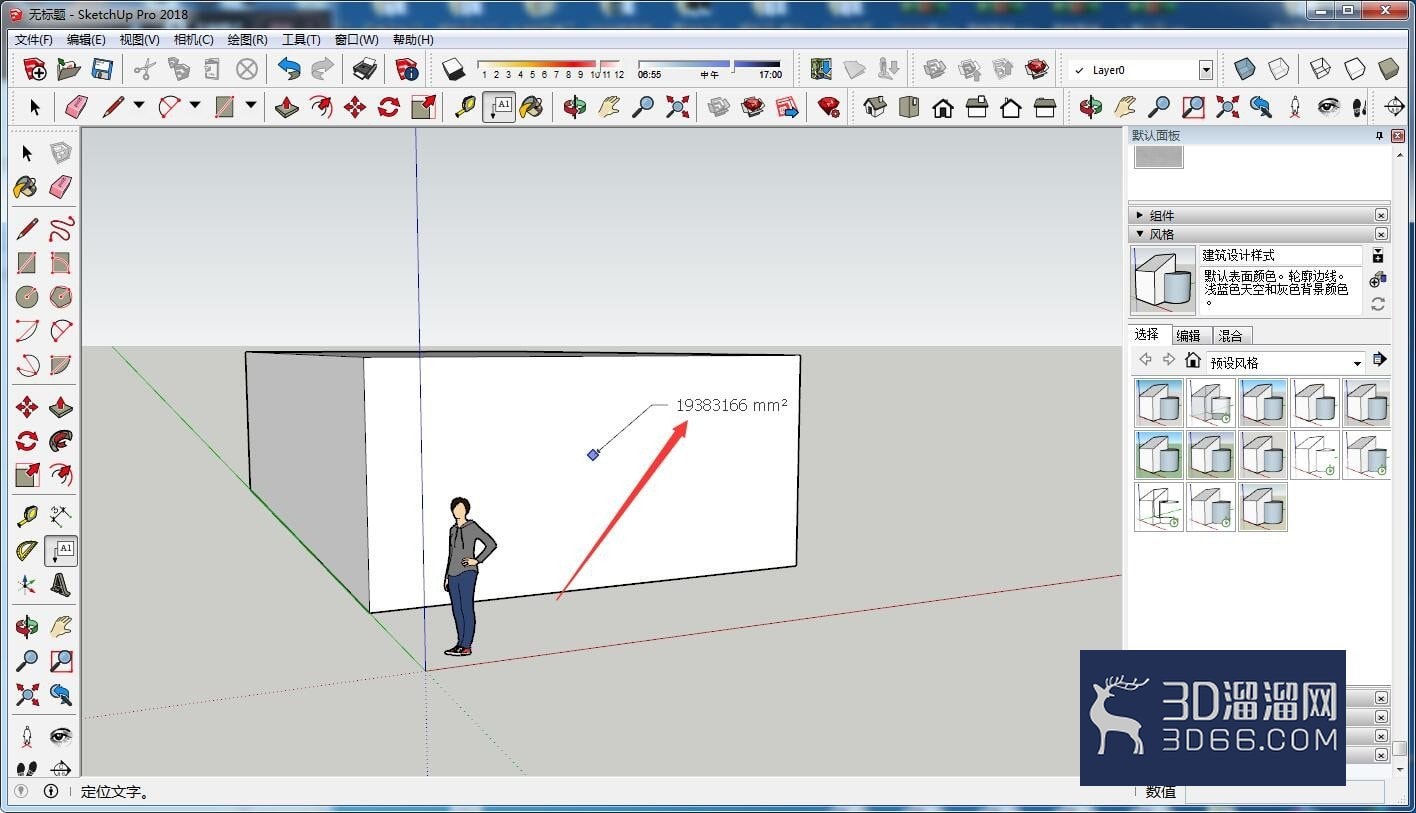
Task: Select the Follow Me tool
Action: [x=61, y=441]
